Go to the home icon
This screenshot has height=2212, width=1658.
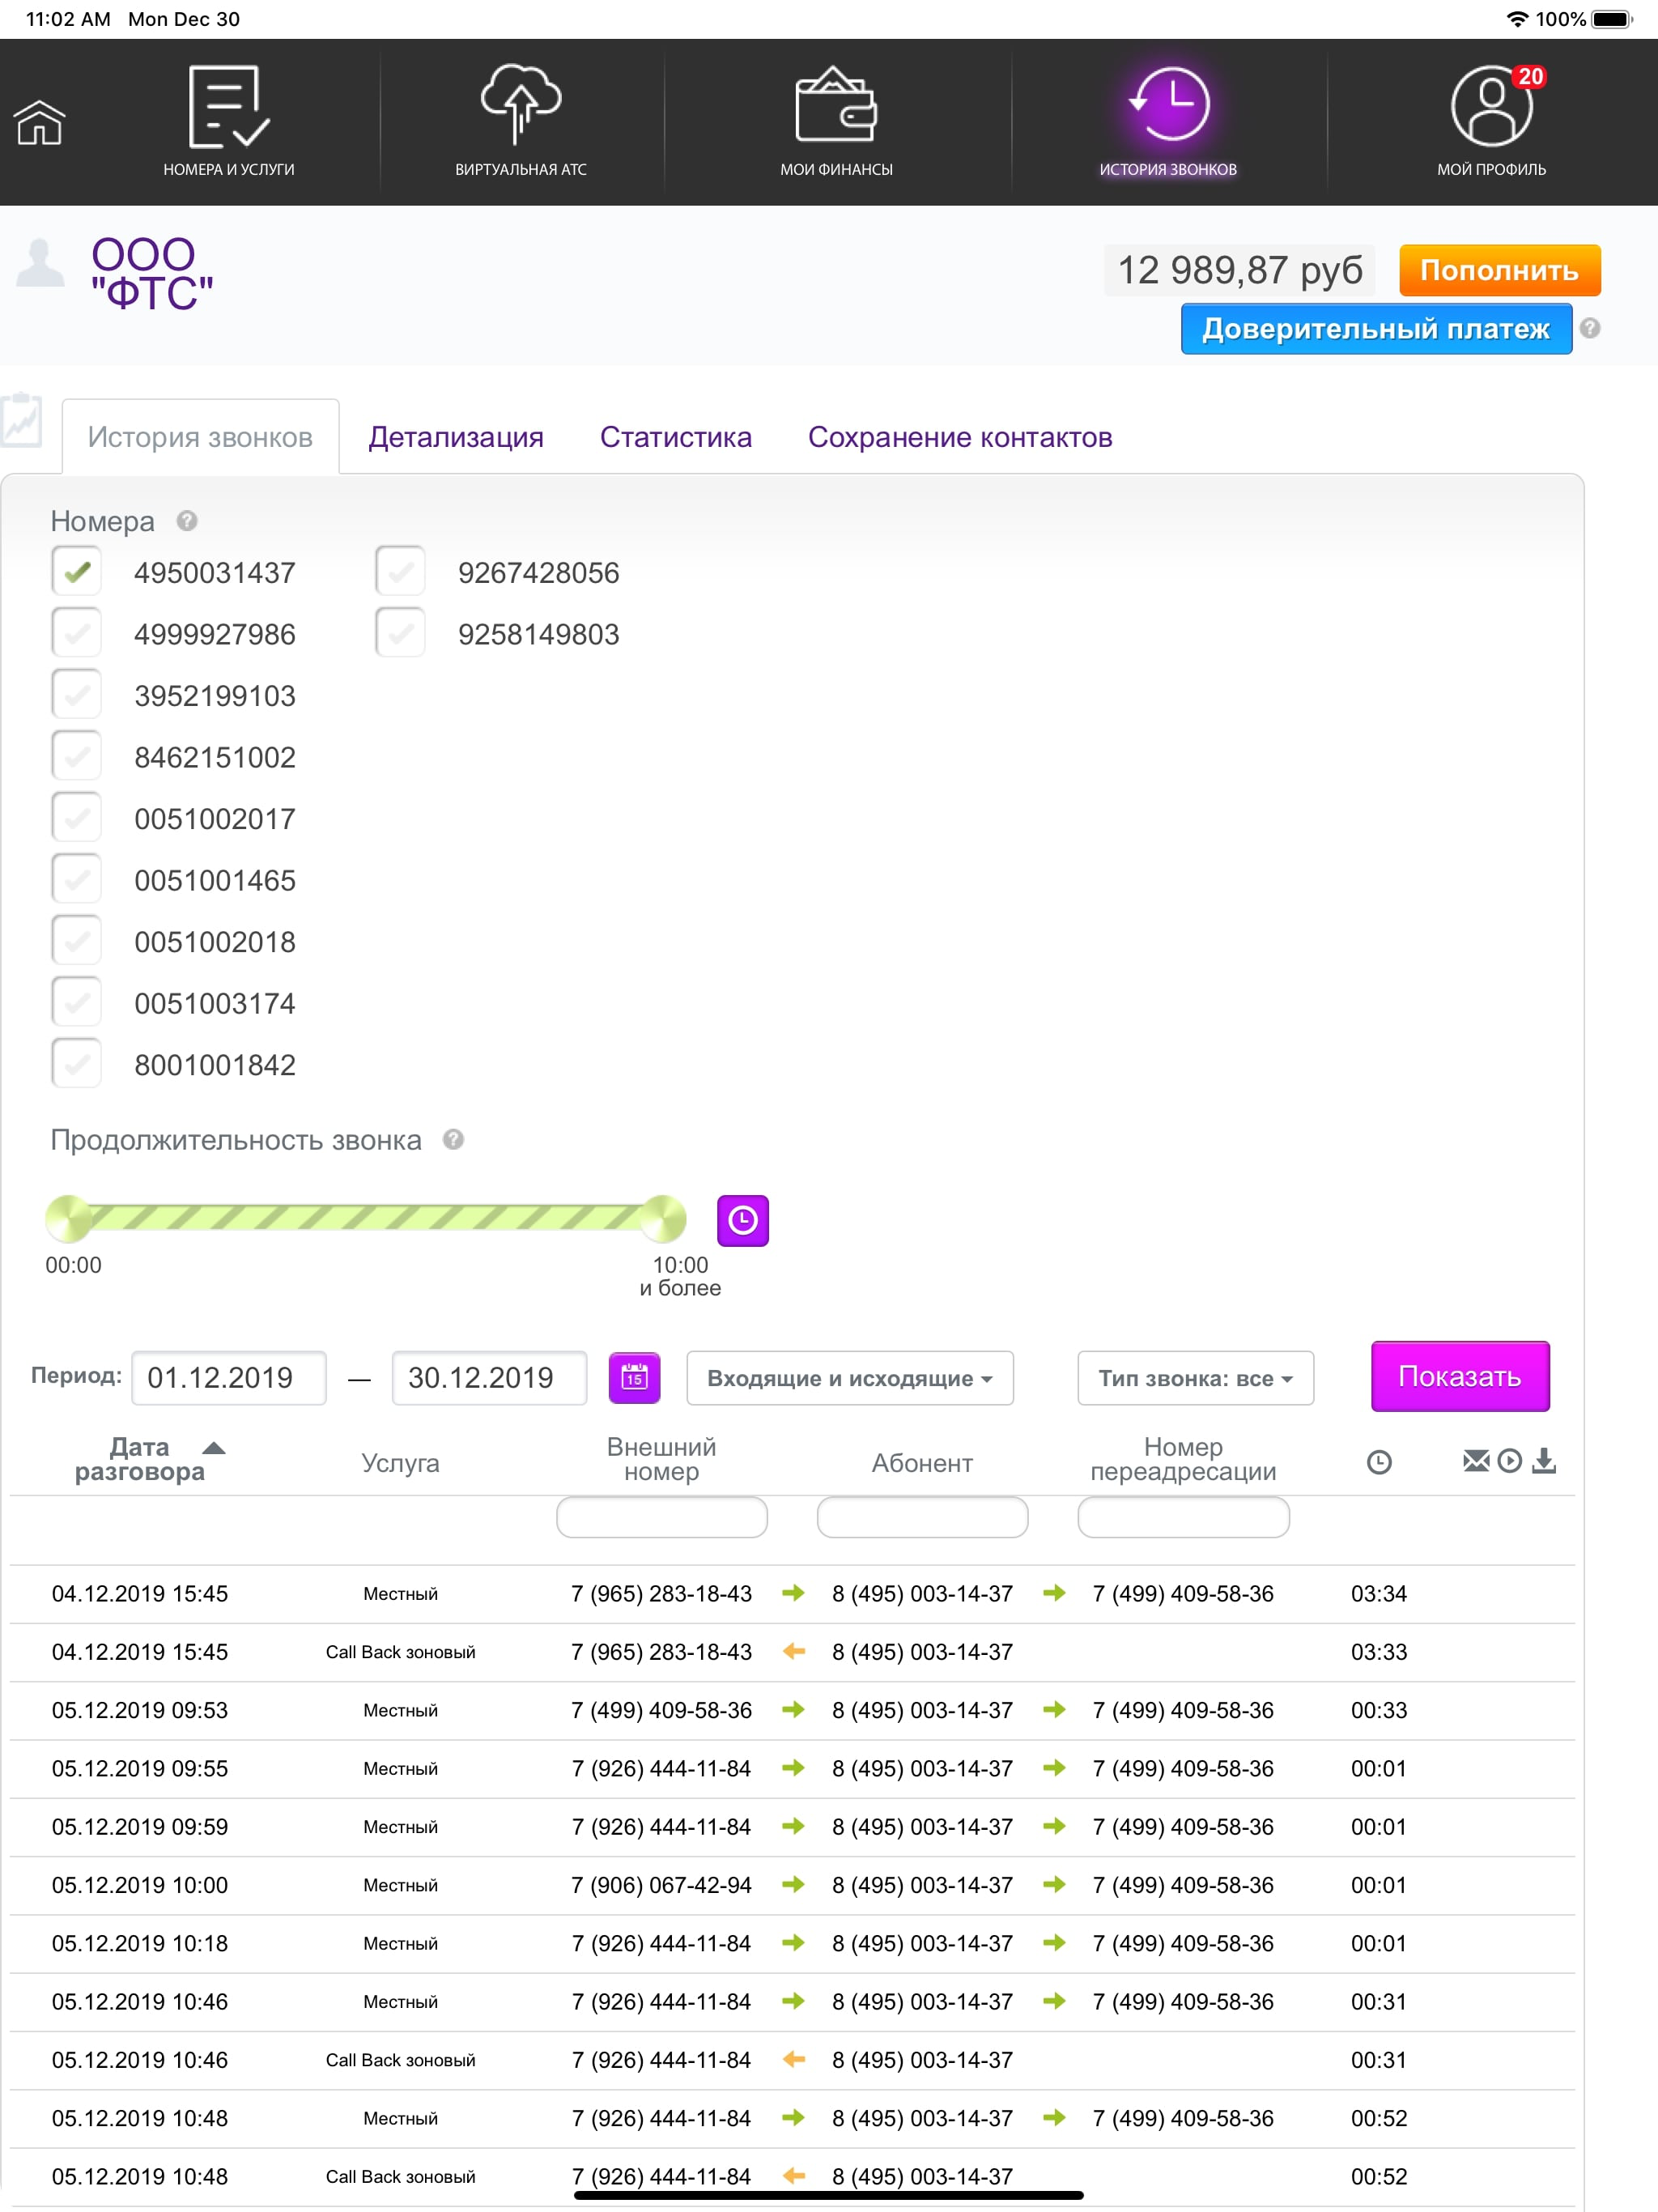point(40,122)
